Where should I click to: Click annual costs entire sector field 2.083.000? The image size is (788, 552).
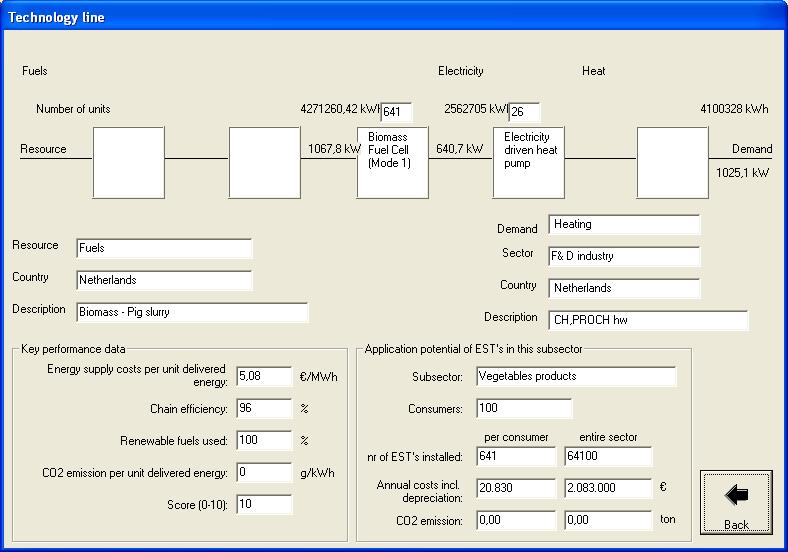point(608,488)
